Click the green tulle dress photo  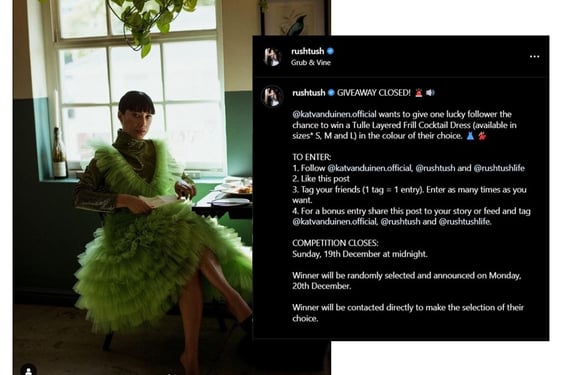[x=133, y=188]
